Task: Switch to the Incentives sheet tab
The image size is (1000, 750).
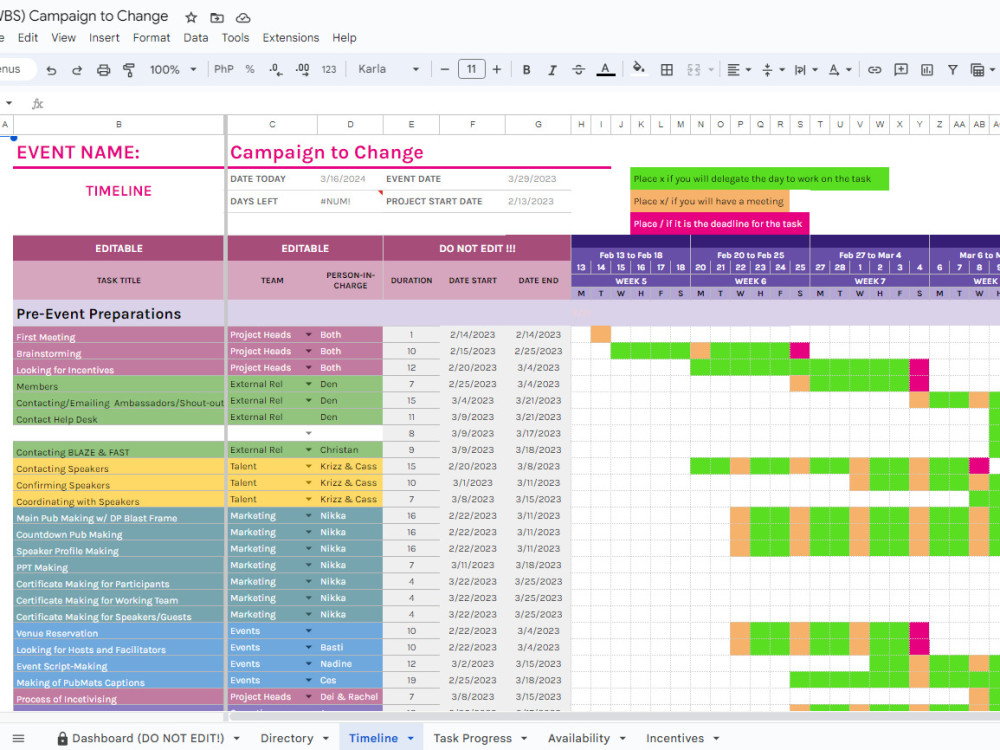Action: point(675,738)
